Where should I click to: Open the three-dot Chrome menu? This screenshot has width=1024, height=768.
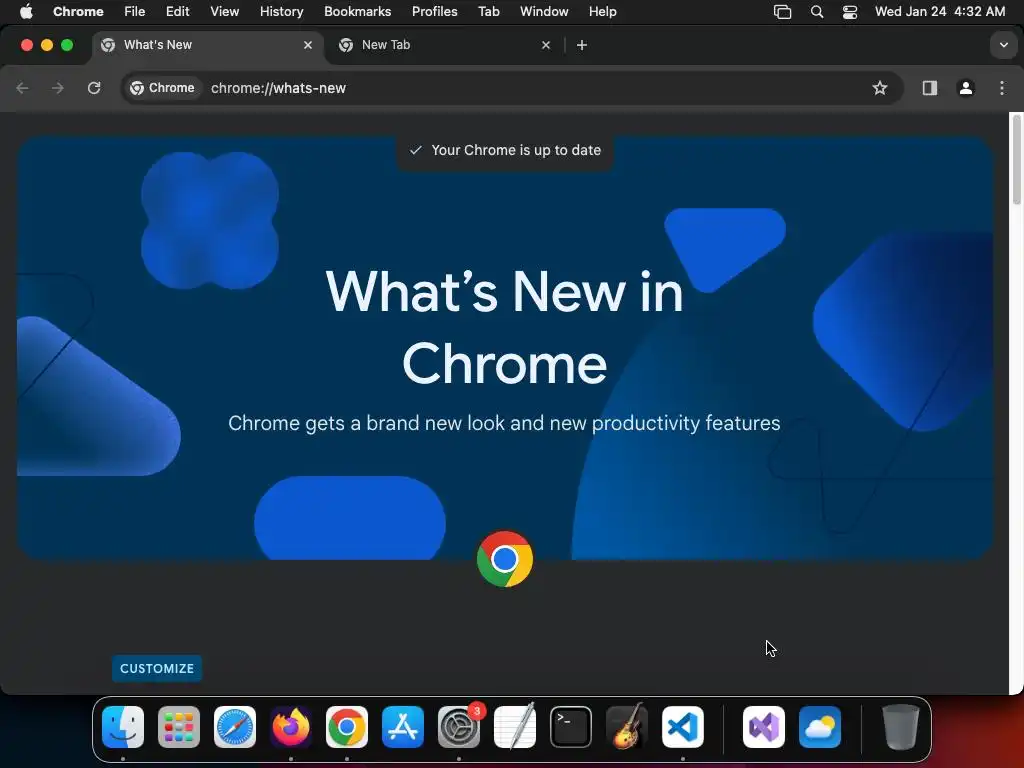tap(1002, 88)
